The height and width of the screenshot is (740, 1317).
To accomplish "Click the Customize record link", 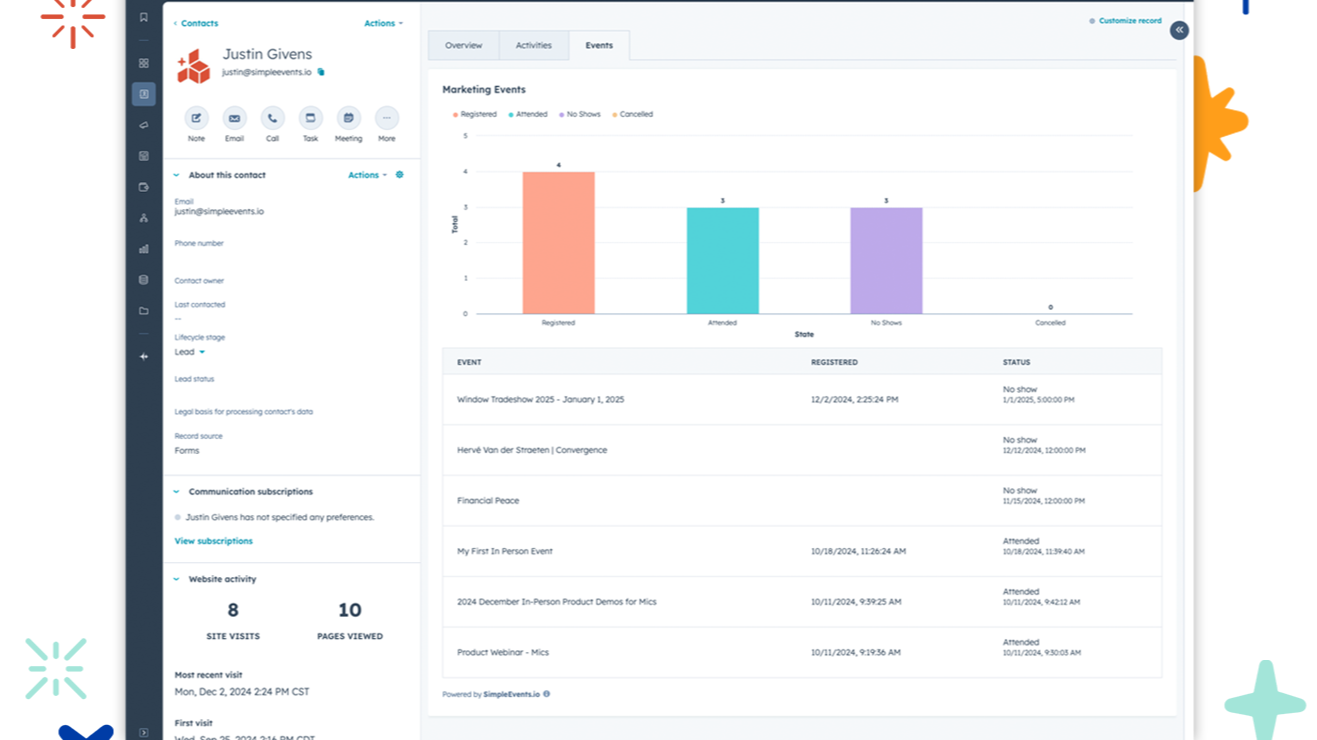I will 1129,20.
